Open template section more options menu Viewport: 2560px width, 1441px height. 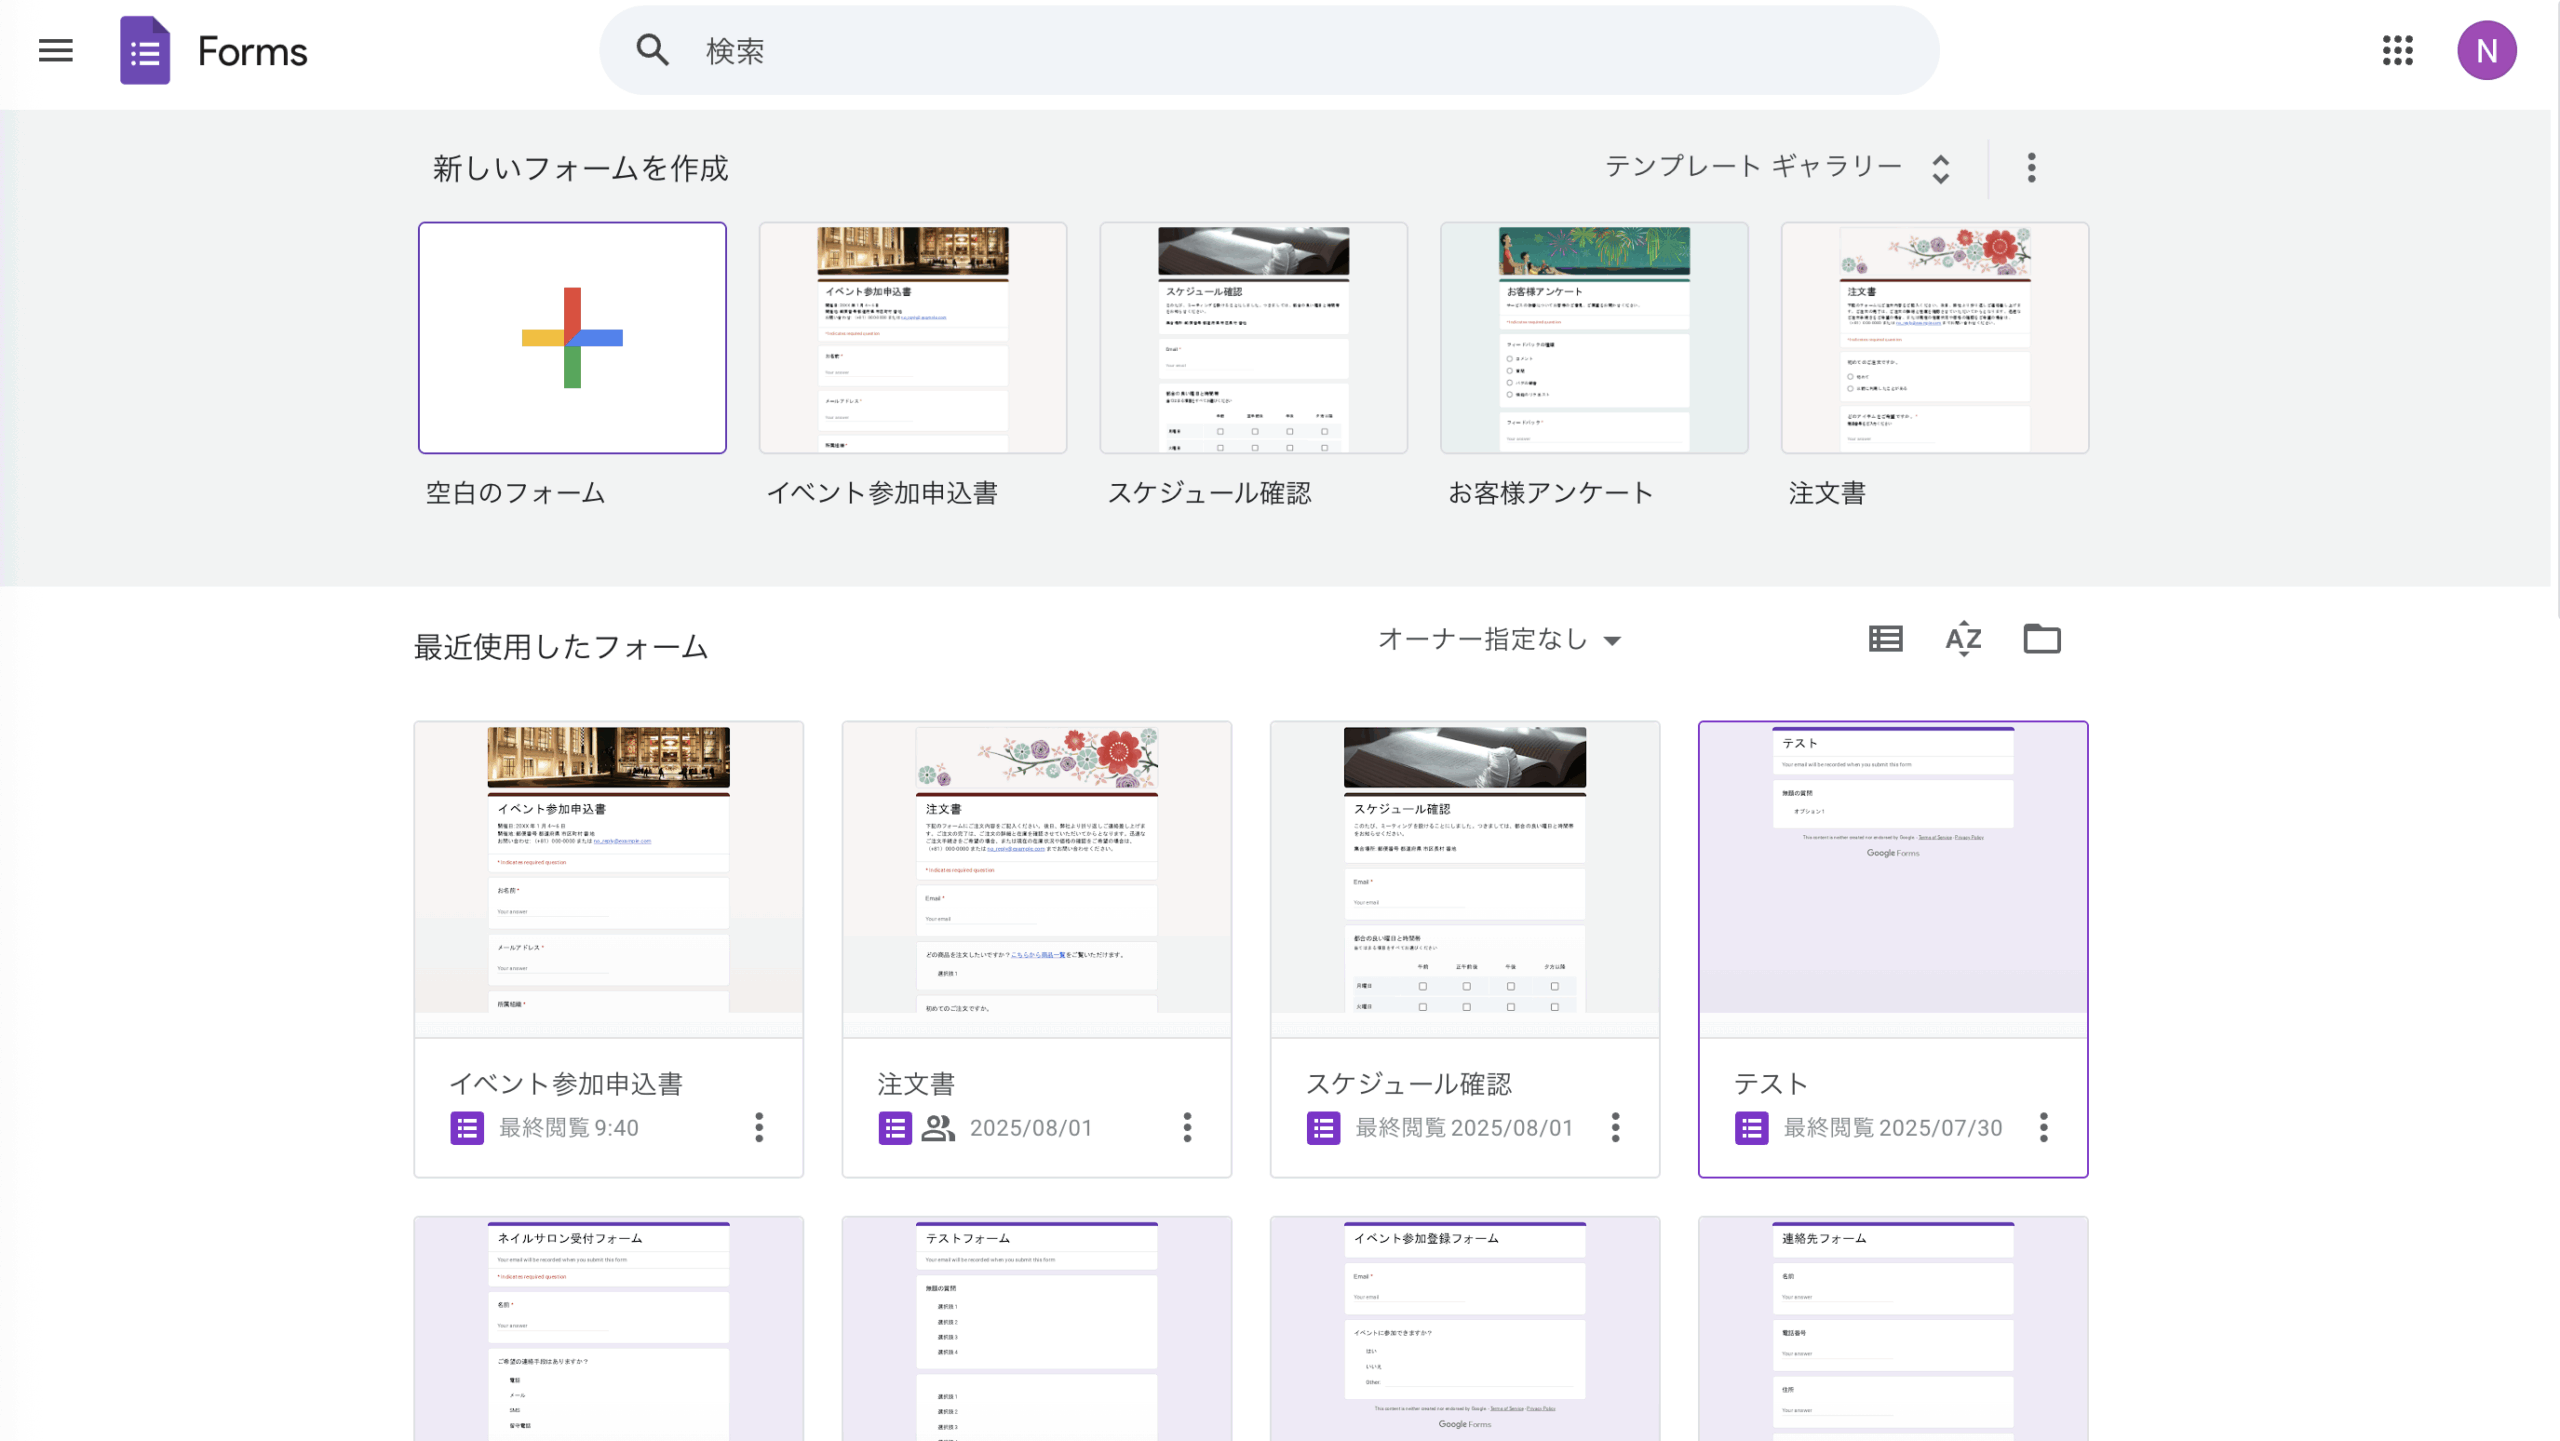[2031, 167]
